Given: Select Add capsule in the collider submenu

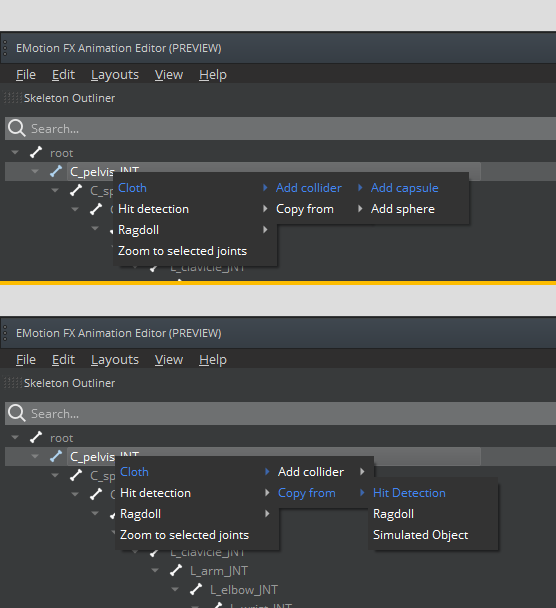Looking at the screenshot, I should pyautogui.click(x=404, y=188).
